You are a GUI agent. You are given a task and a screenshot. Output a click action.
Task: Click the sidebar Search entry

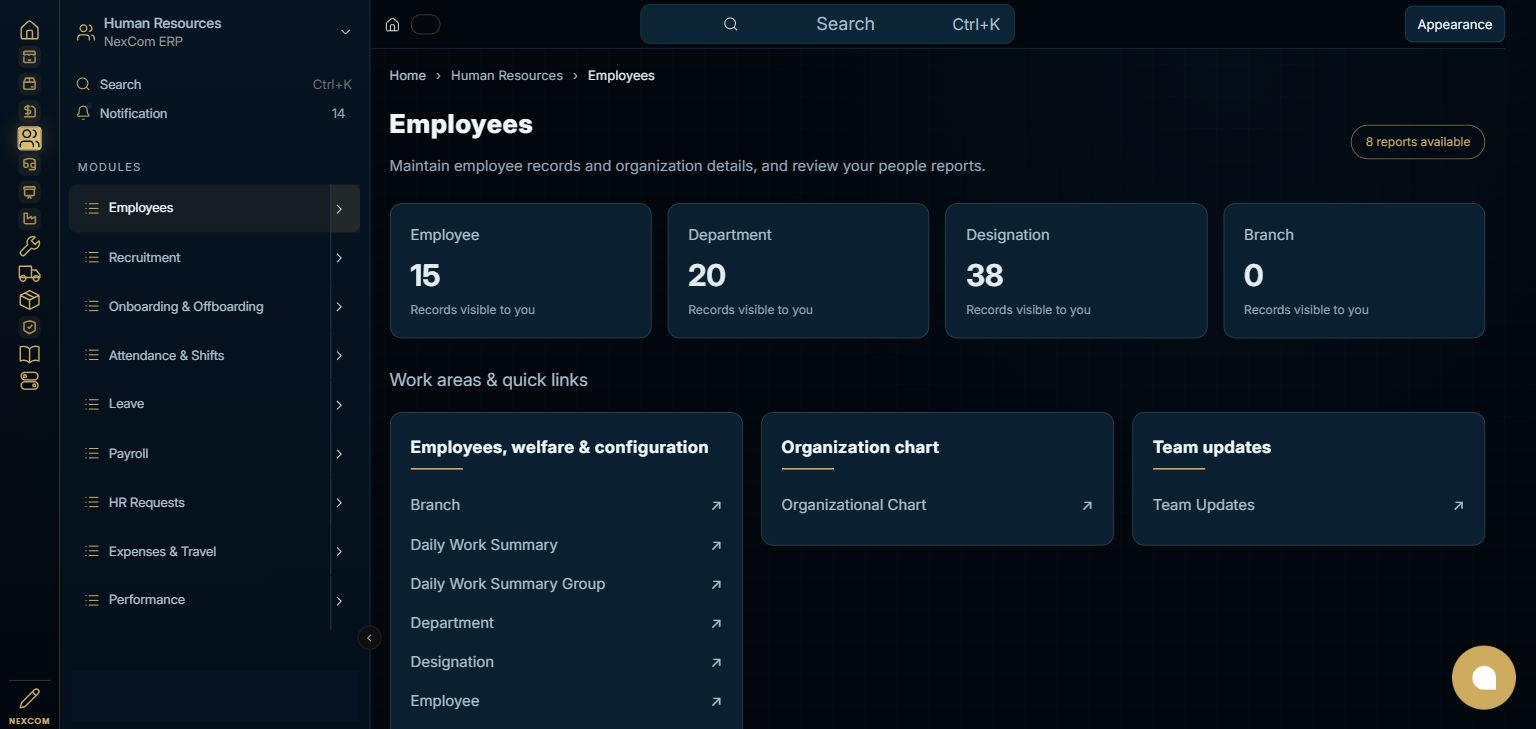pos(214,84)
